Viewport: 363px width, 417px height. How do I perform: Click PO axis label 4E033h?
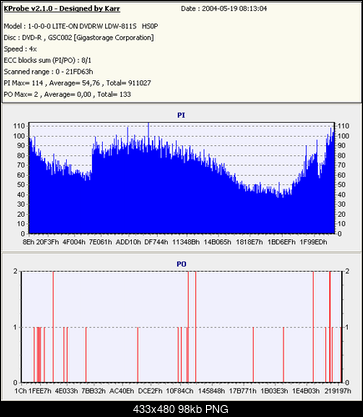67,391
